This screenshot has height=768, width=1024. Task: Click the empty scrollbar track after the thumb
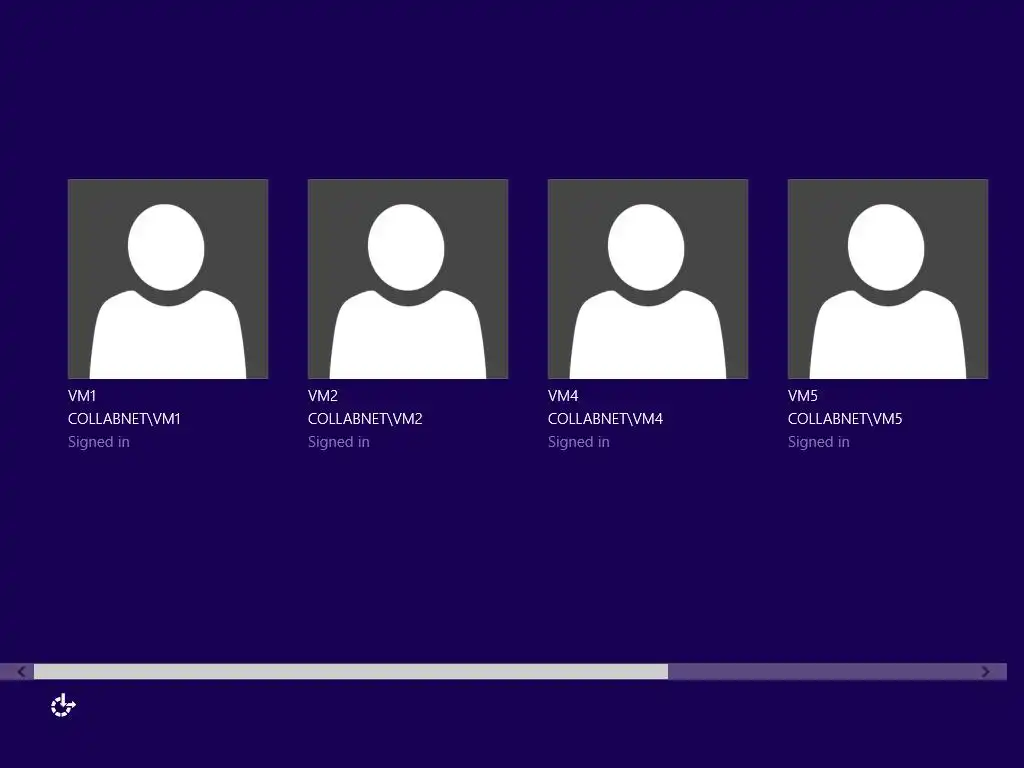coord(822,671)
